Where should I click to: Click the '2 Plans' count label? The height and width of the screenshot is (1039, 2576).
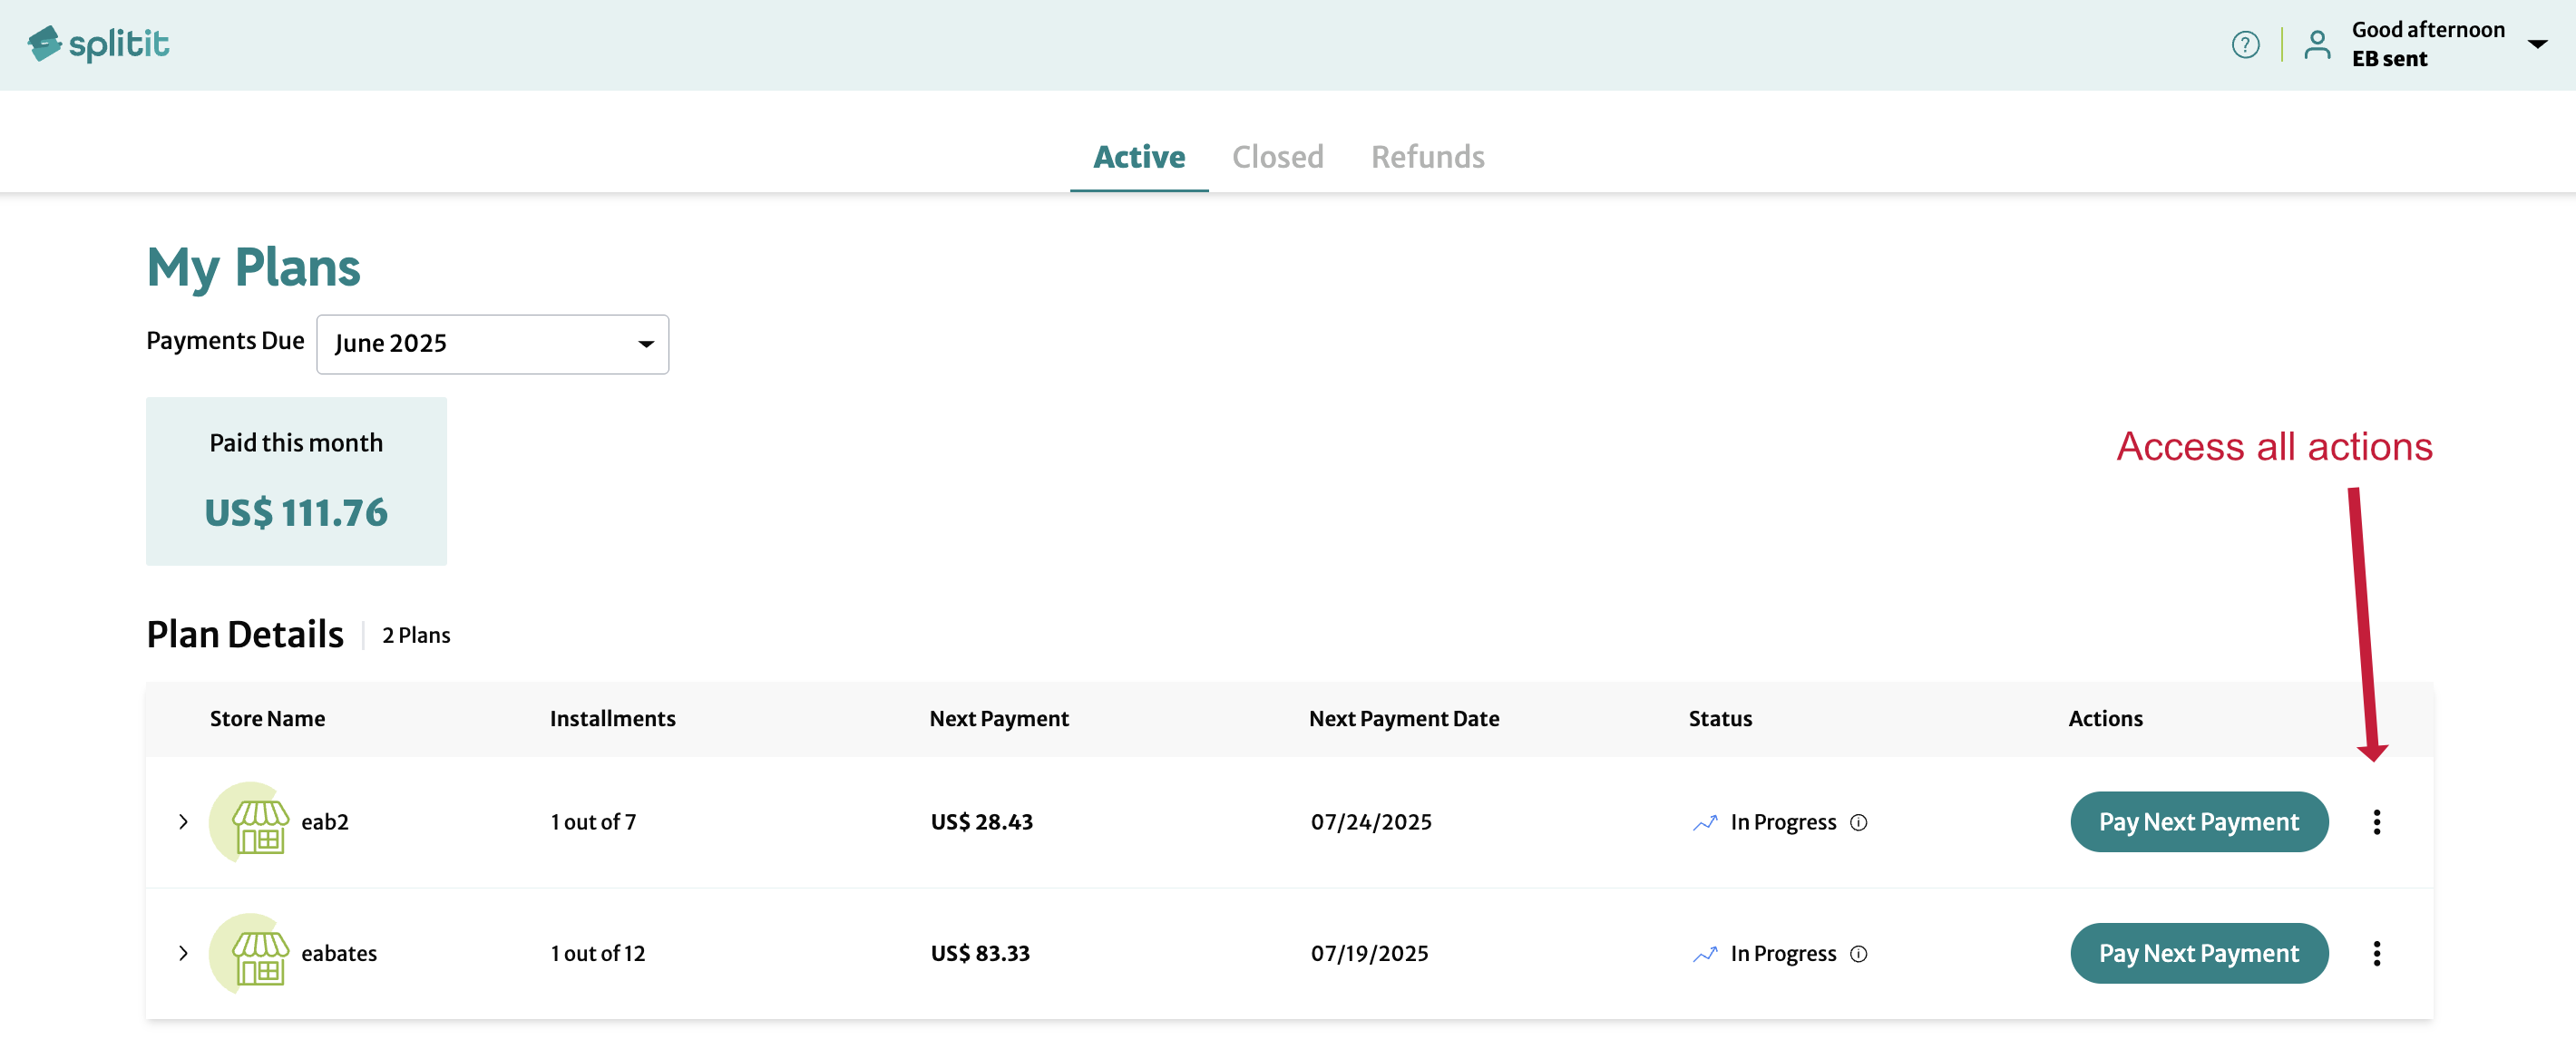click(416, 635)
